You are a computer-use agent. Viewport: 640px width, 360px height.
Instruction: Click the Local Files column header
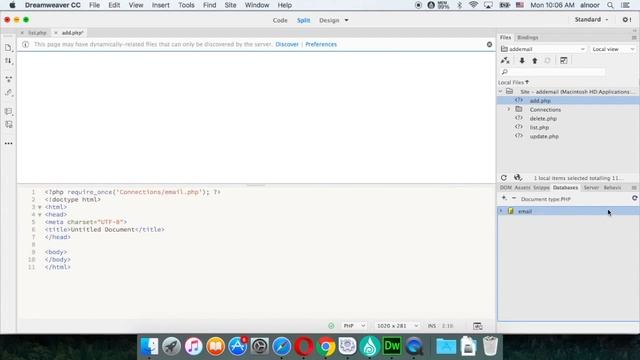[x=513, y=82]
